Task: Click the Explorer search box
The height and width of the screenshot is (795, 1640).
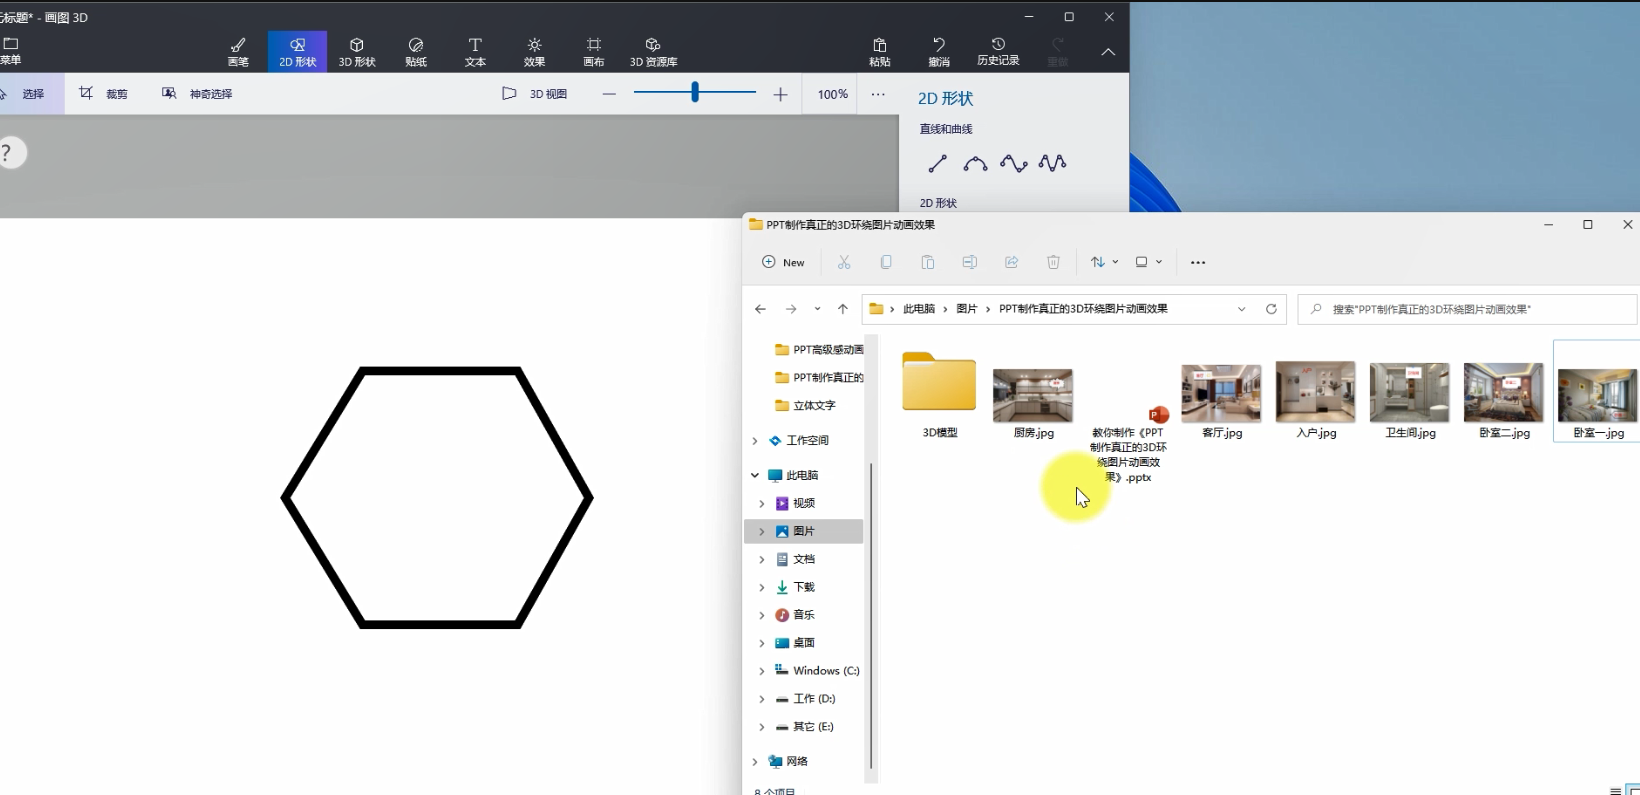Action: [x=1467, y=309]
